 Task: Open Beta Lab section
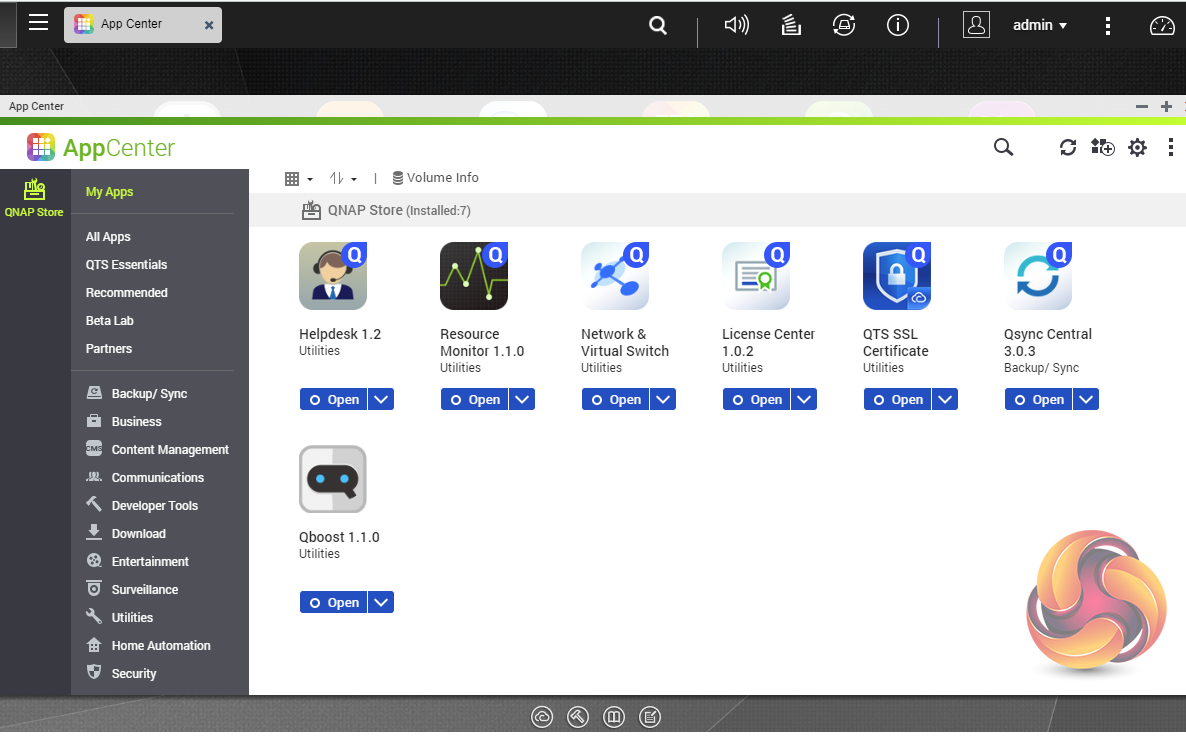(x=109, y=321)
